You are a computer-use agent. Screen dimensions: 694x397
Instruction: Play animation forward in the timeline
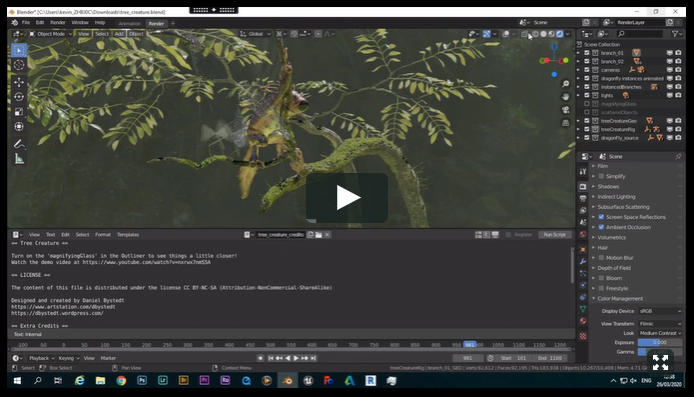(296, 358)
